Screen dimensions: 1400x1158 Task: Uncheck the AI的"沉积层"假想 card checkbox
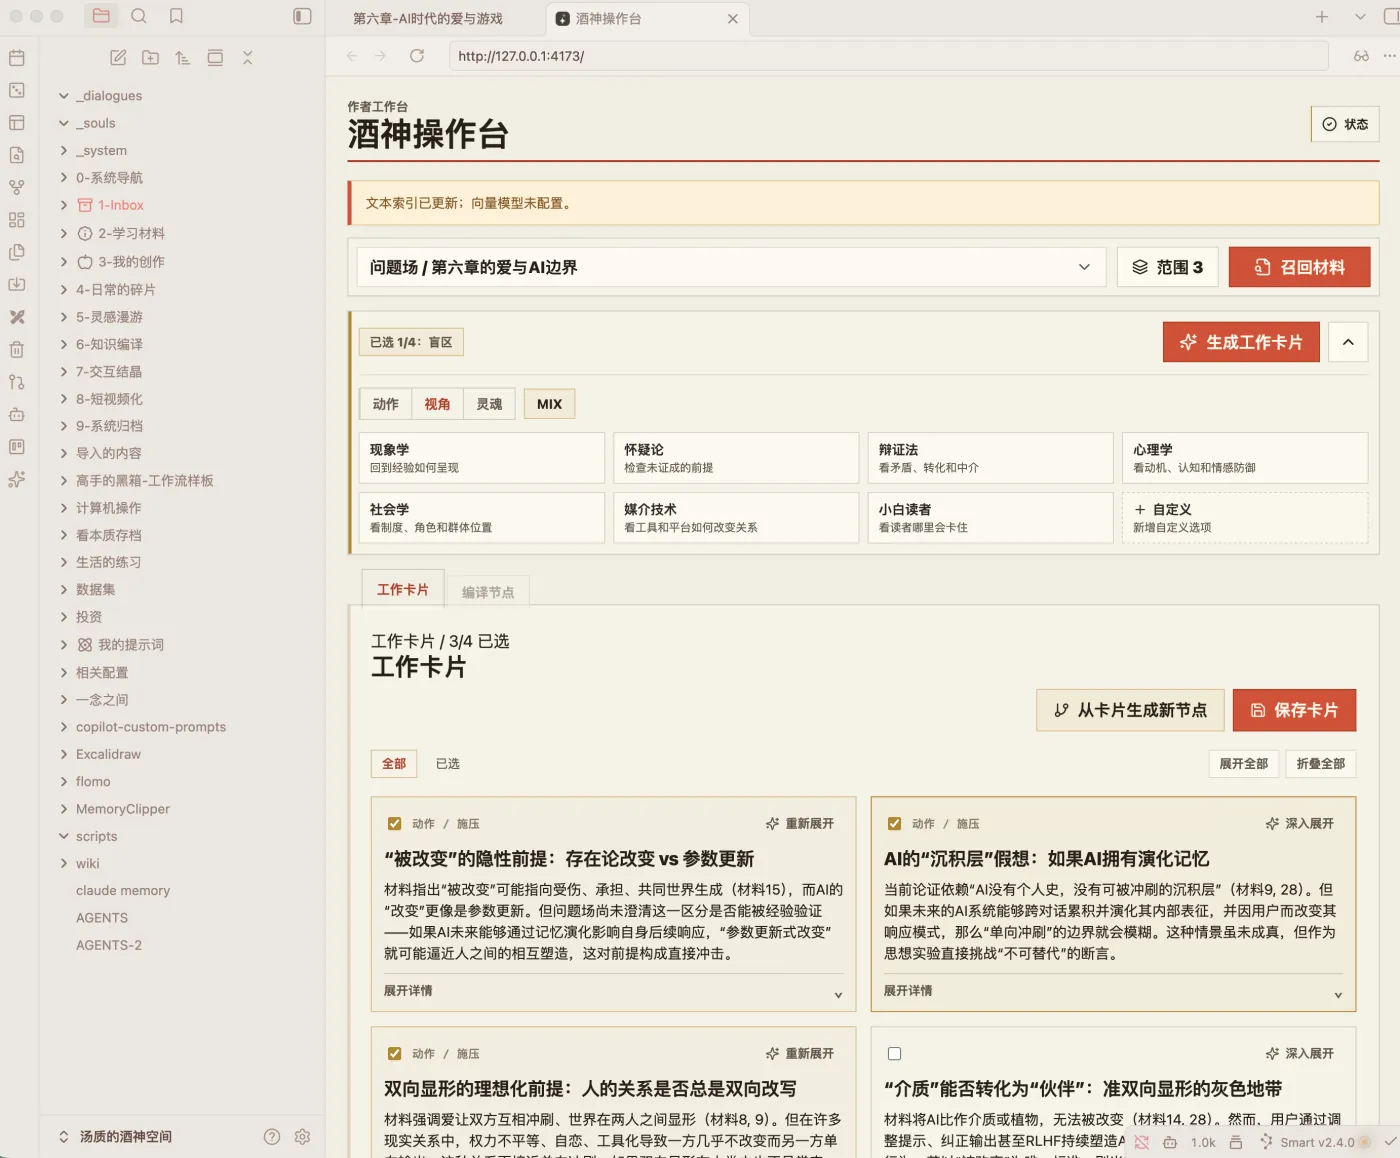894,824
